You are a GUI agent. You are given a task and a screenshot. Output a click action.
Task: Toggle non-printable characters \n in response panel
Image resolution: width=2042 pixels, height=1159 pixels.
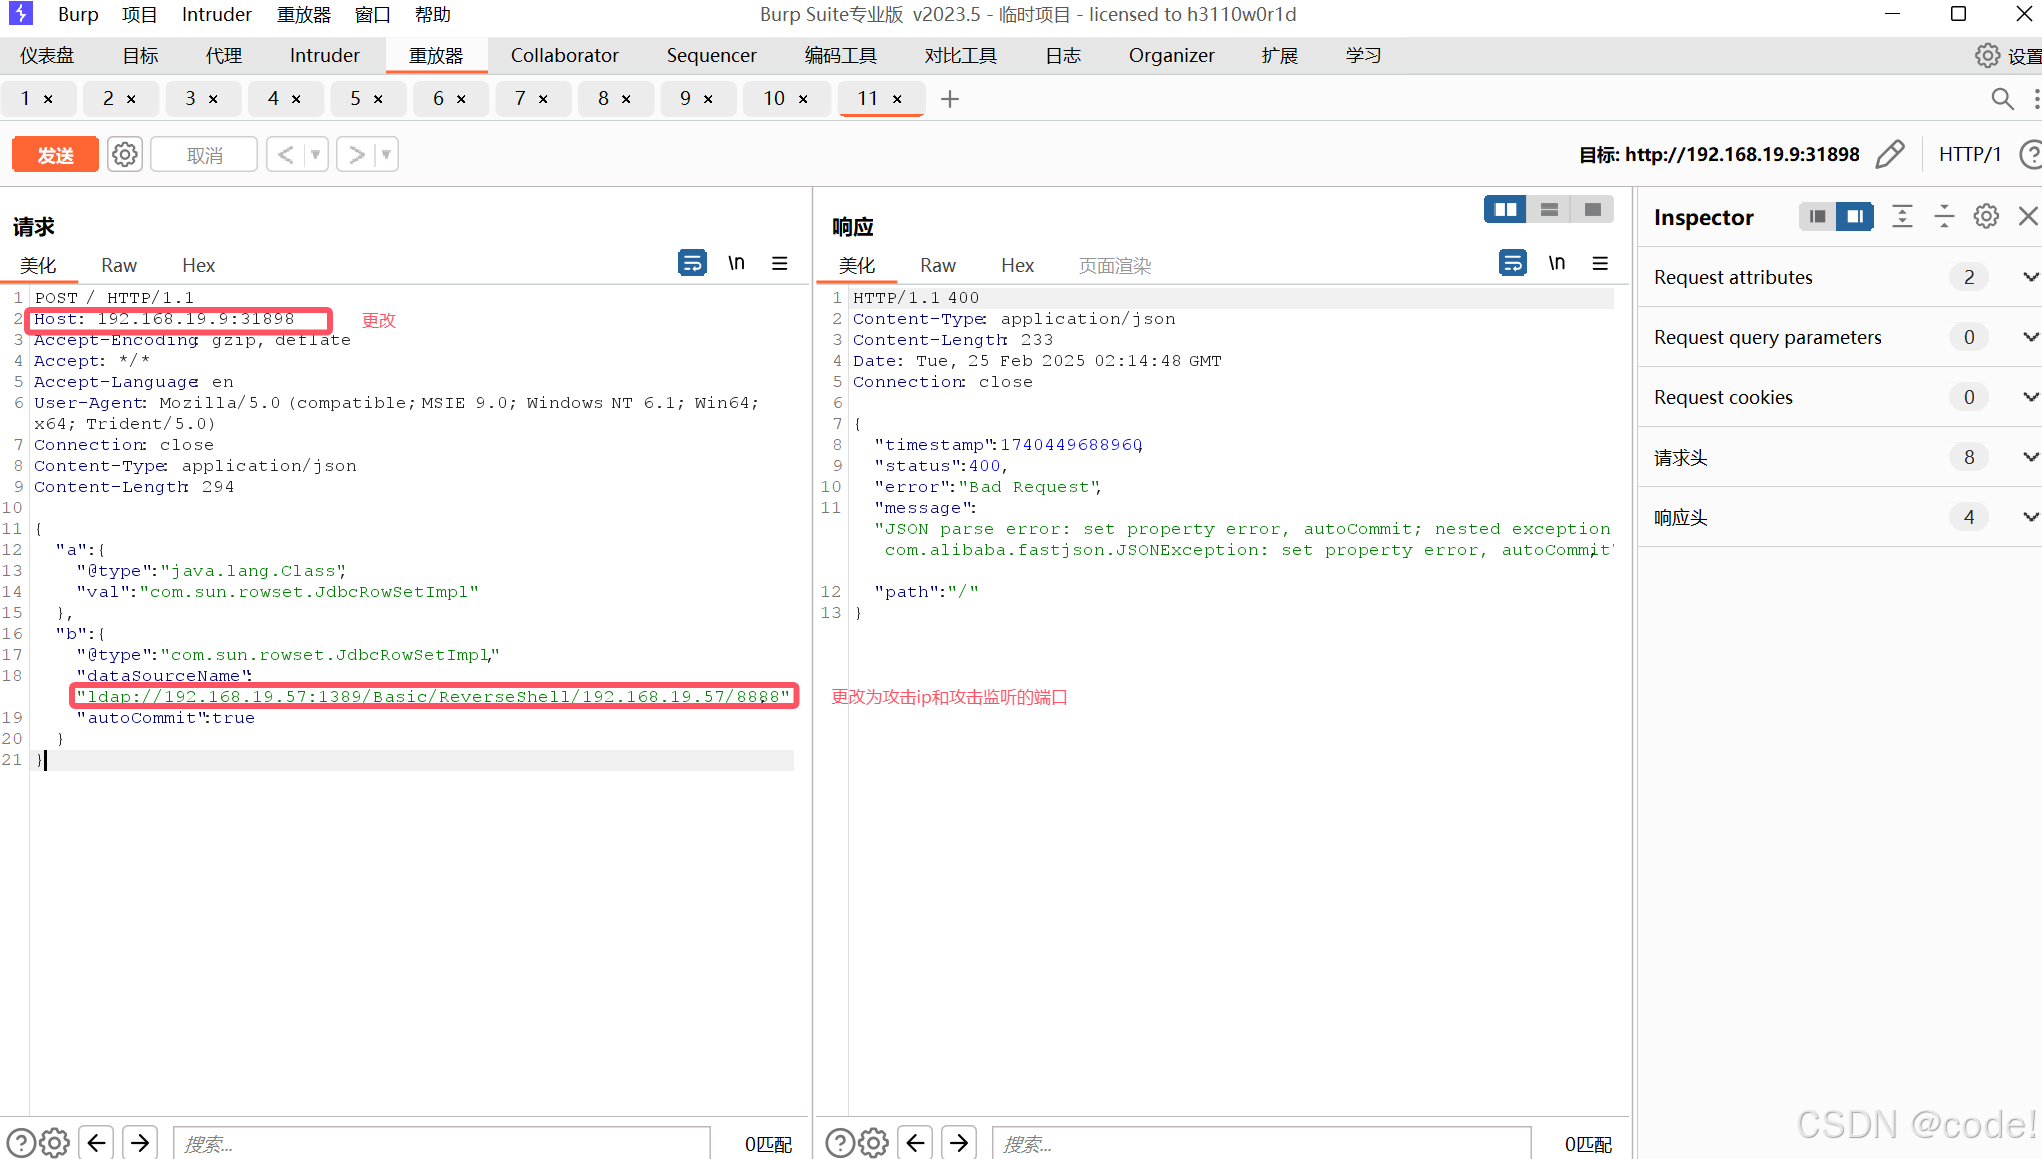[1557, 263]
